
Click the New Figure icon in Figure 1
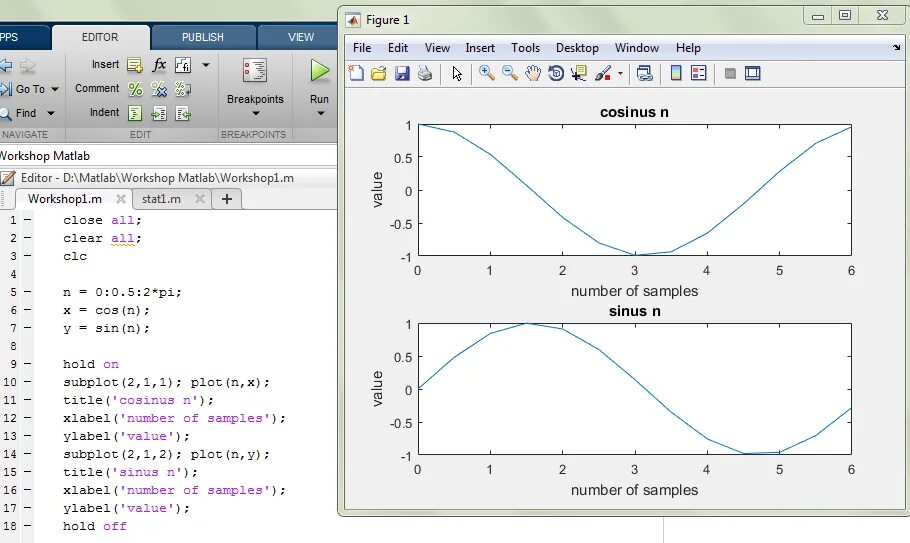[356, 73]
